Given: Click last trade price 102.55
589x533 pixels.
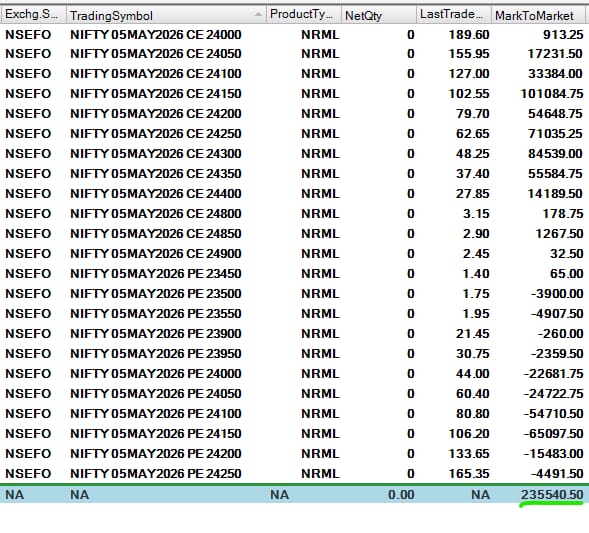Looking at the screenshot, I should 469,94.
